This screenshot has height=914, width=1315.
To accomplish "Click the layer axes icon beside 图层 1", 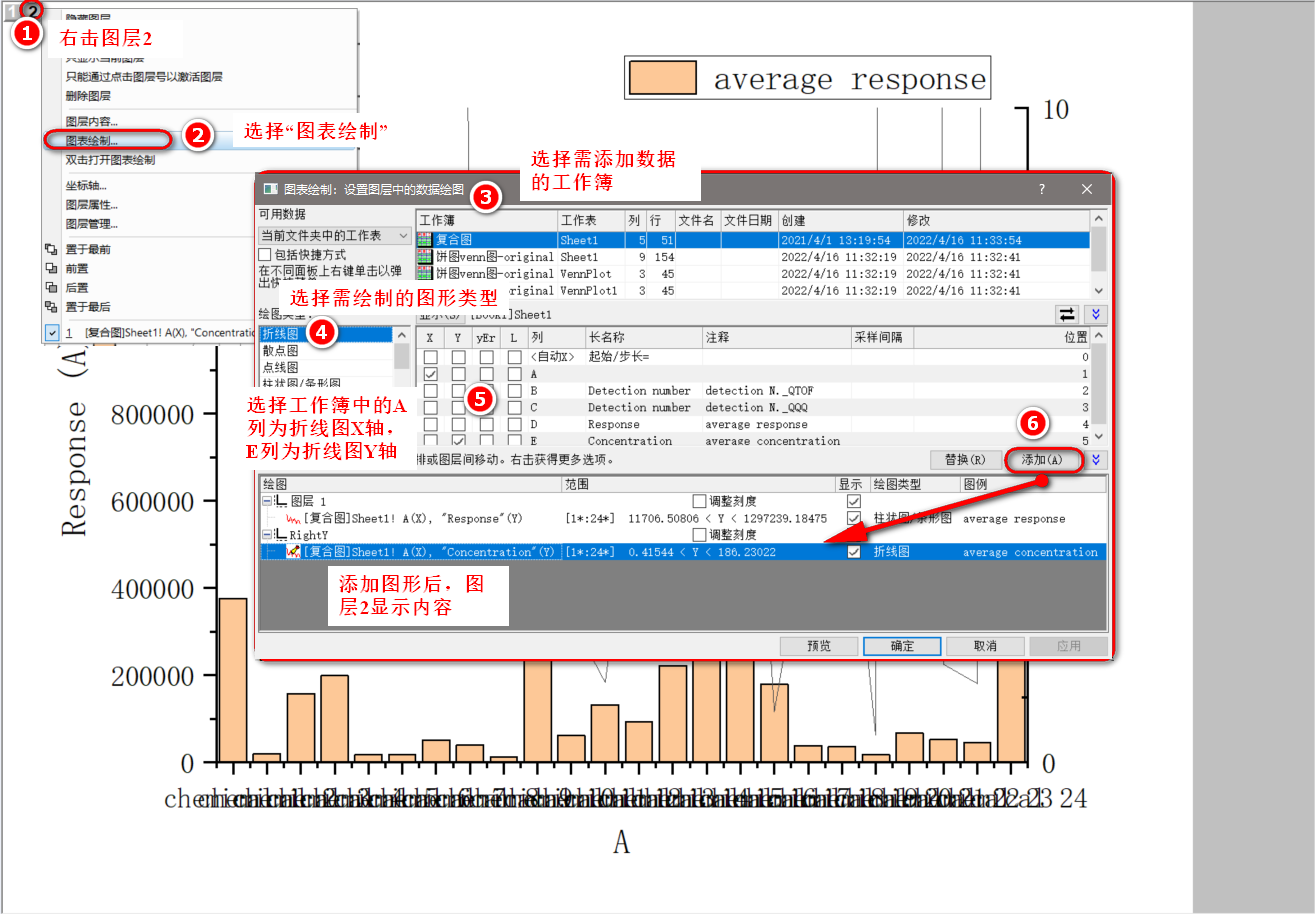I will pyautogui.click(x=281, y=501).
